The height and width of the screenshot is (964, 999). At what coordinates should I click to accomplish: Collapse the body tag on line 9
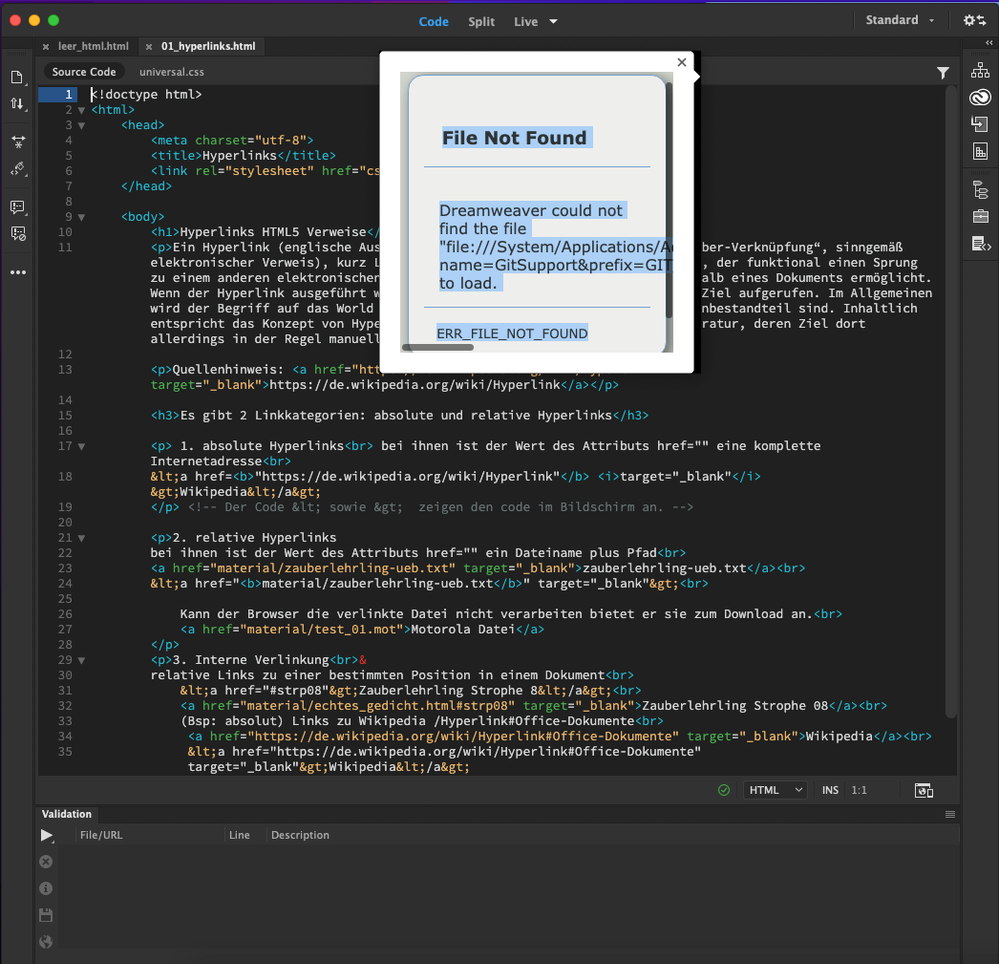tap(82, 217)
